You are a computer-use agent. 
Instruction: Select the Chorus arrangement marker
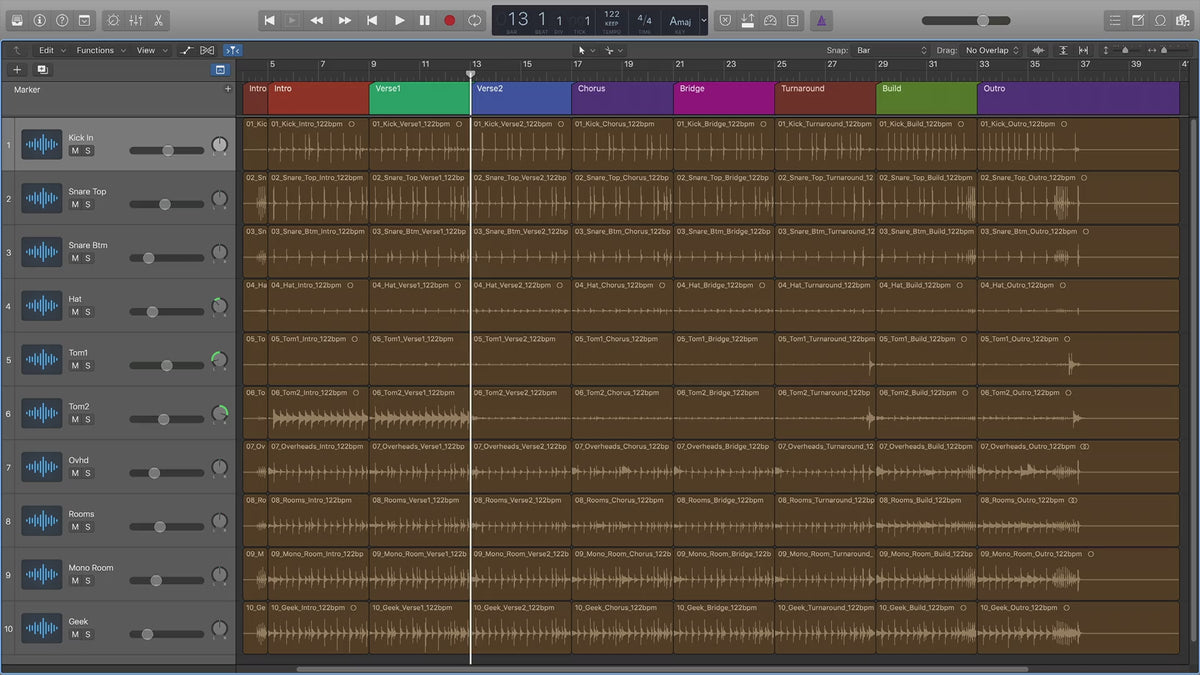[622, 98]
